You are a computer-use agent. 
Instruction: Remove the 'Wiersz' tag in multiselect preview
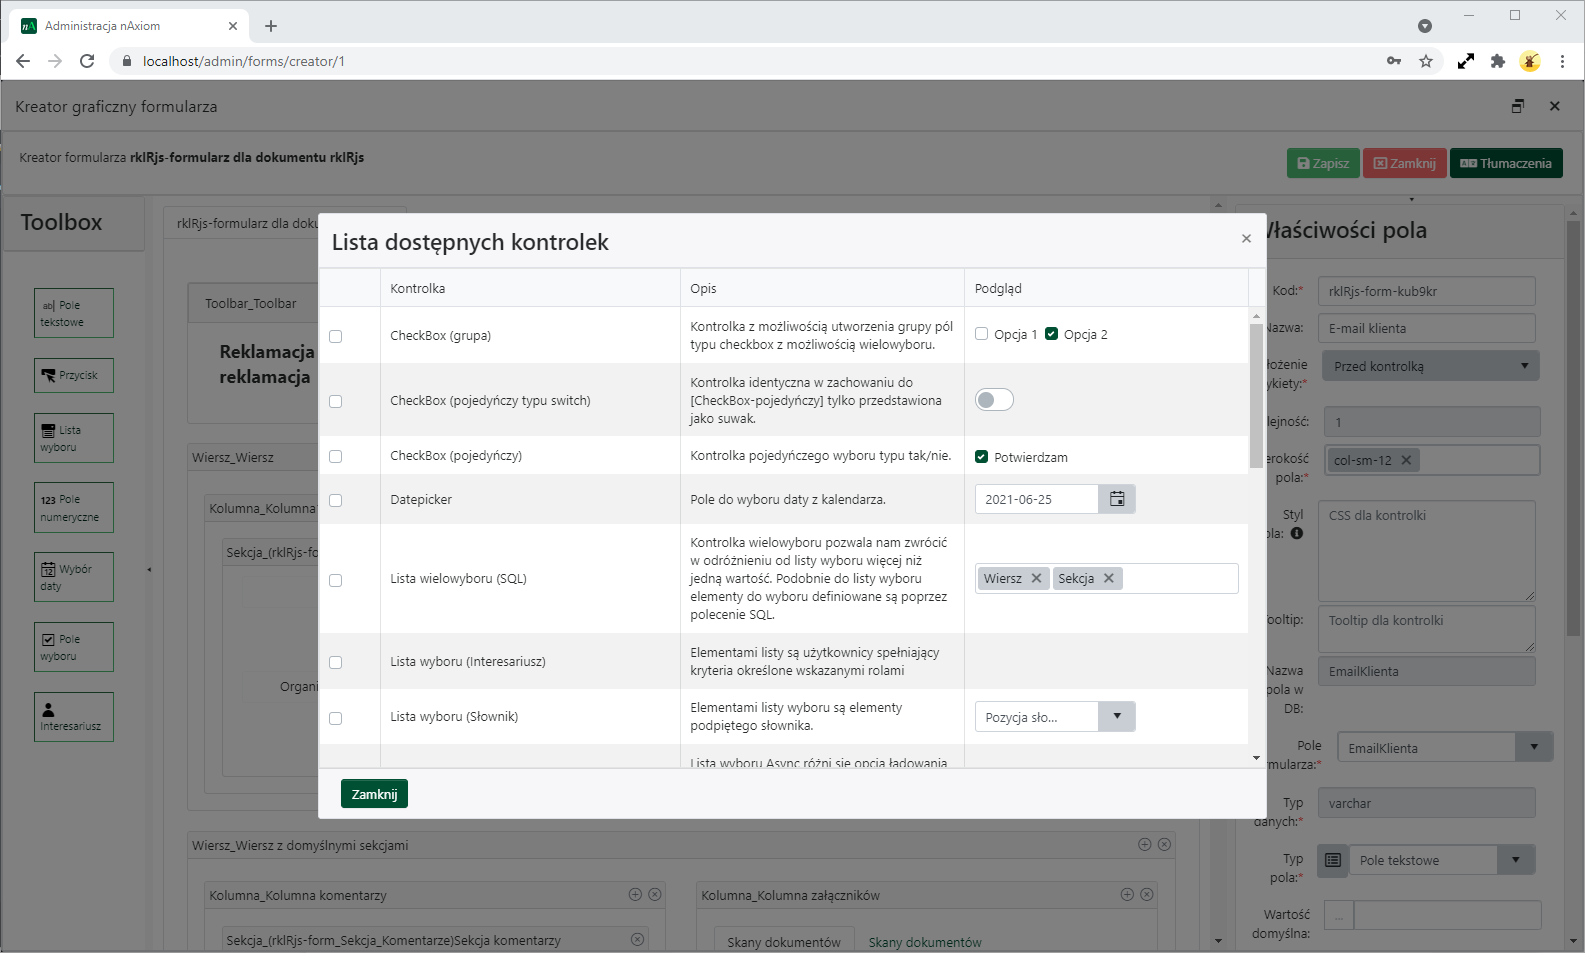point(1036,578)
